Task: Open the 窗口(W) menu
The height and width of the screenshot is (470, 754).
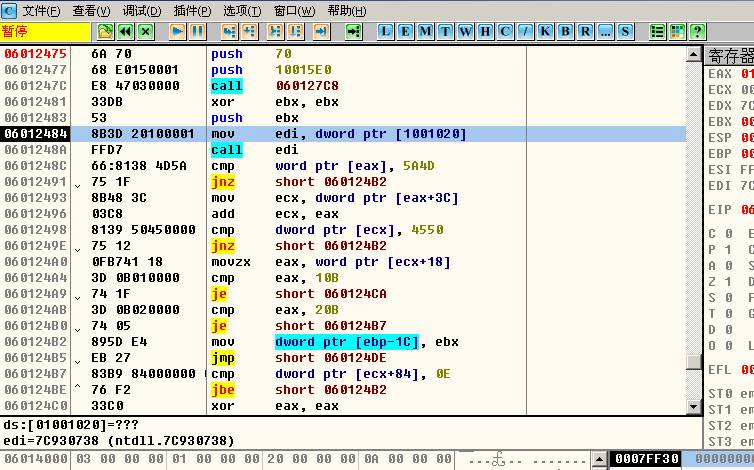Action: point(294,10)
